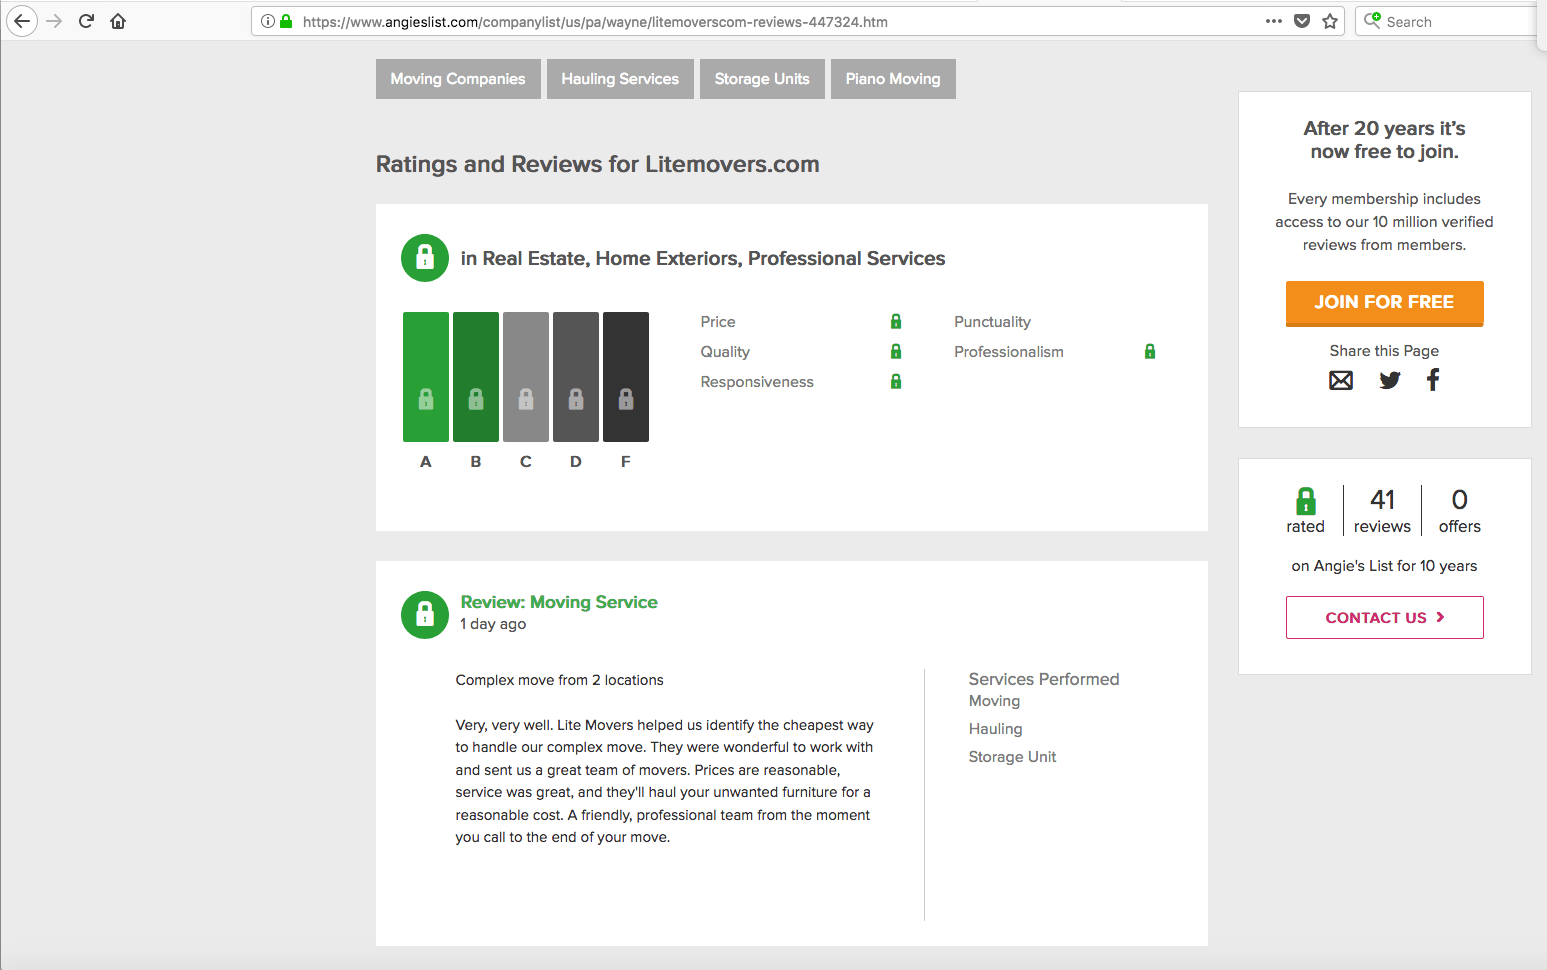This screenshot has height=970, width=1547.
Task: Open the Moving Companies tab
Action: pyautogui.click(x=458, y=79)
